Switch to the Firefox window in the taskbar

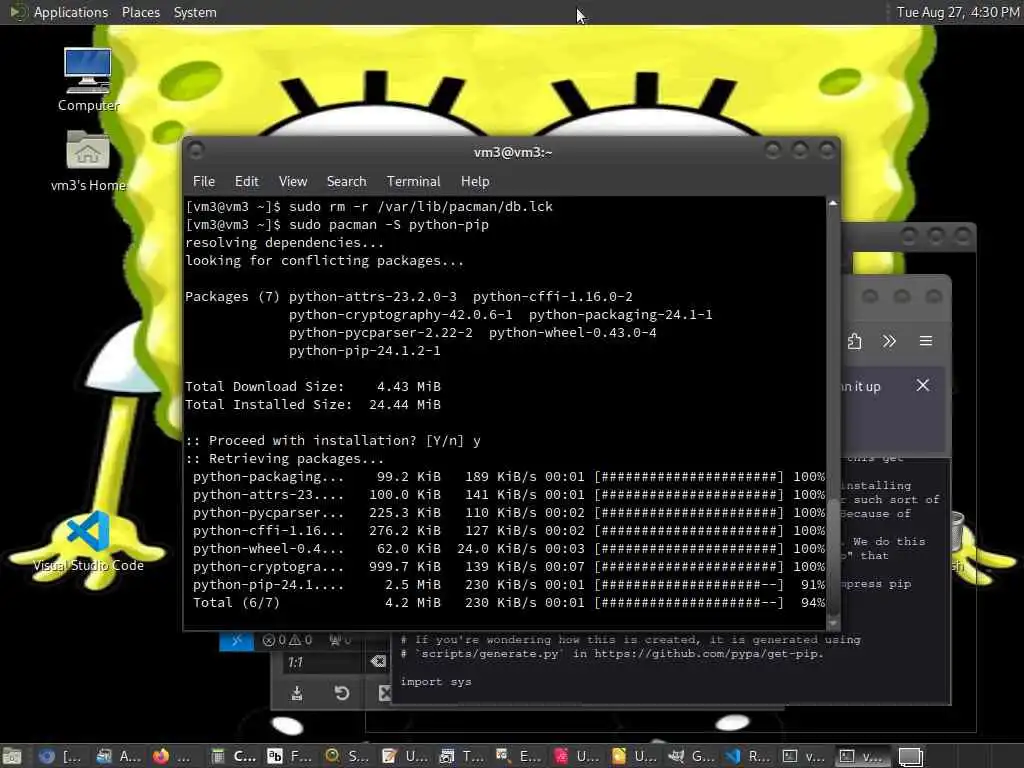172,756
